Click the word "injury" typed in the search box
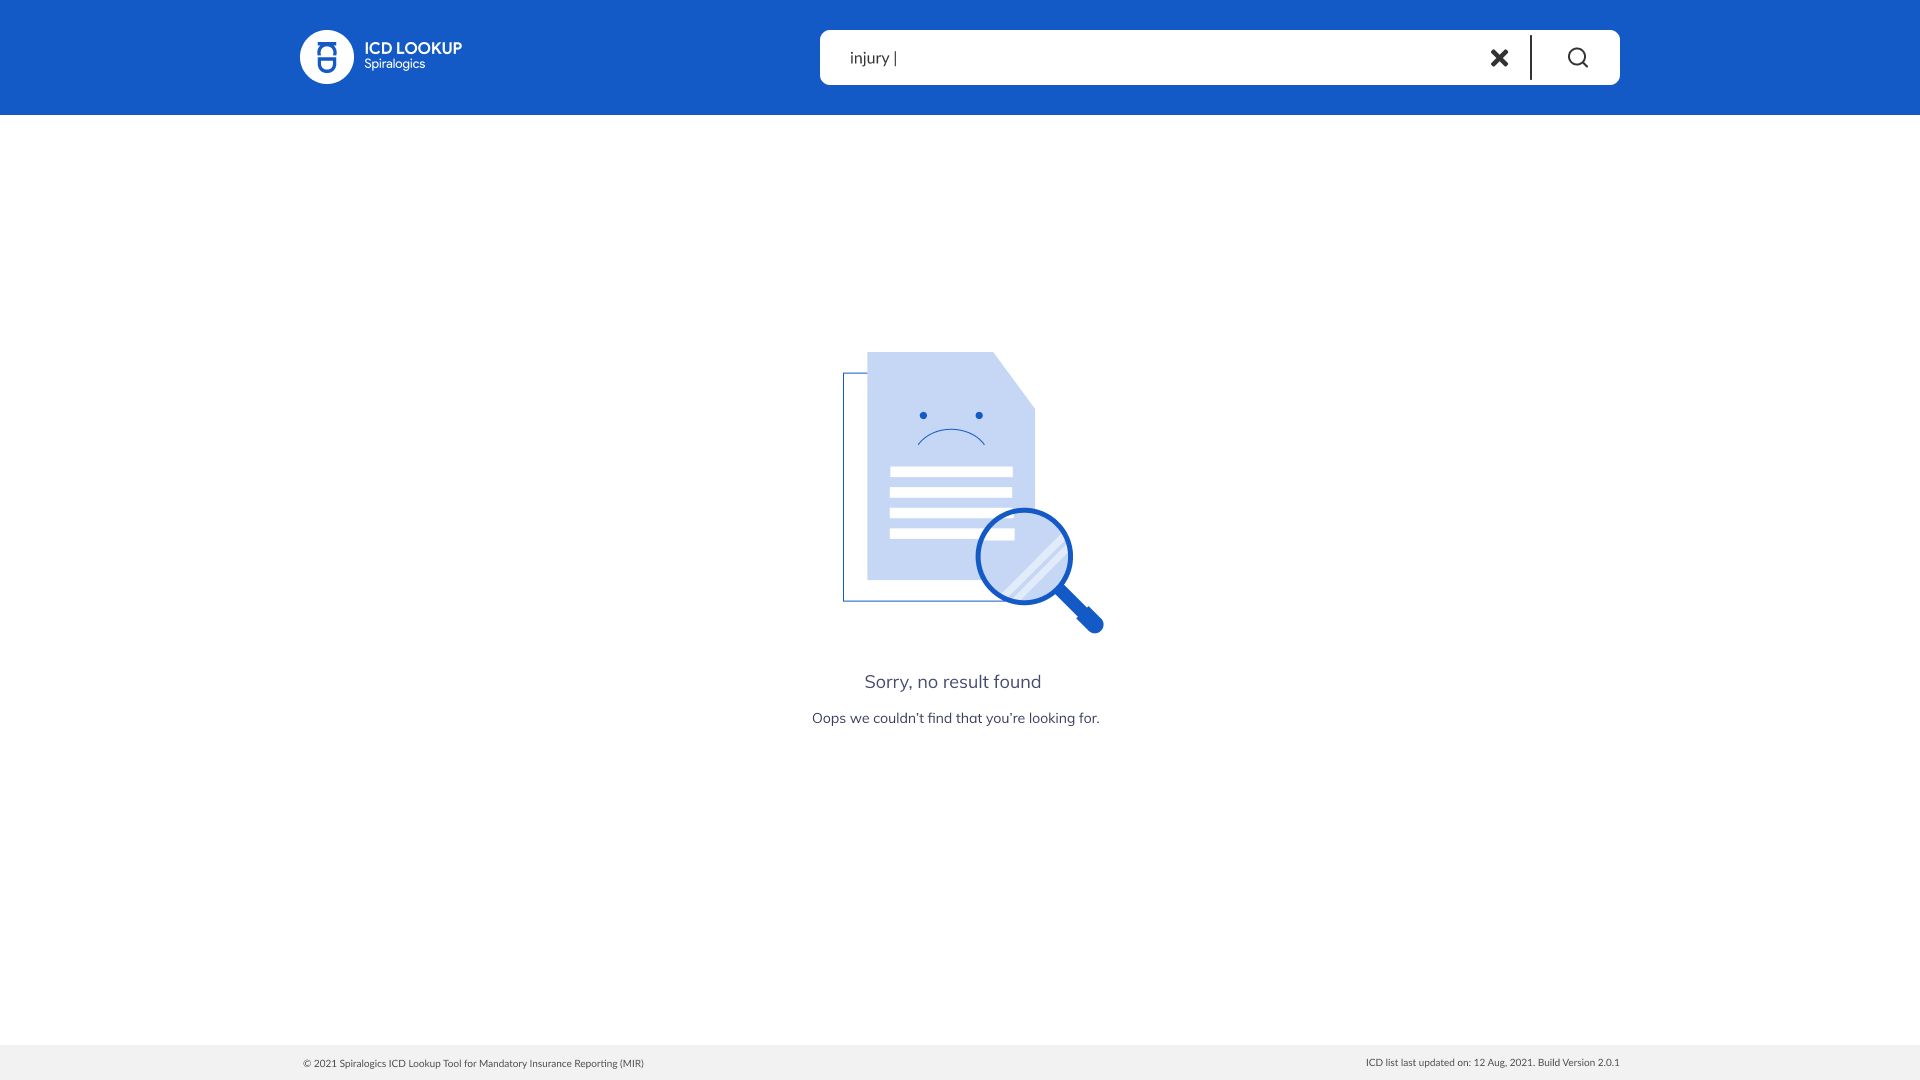Image resolution: width=1920 pixels, height=1080 pixels. 869,58
